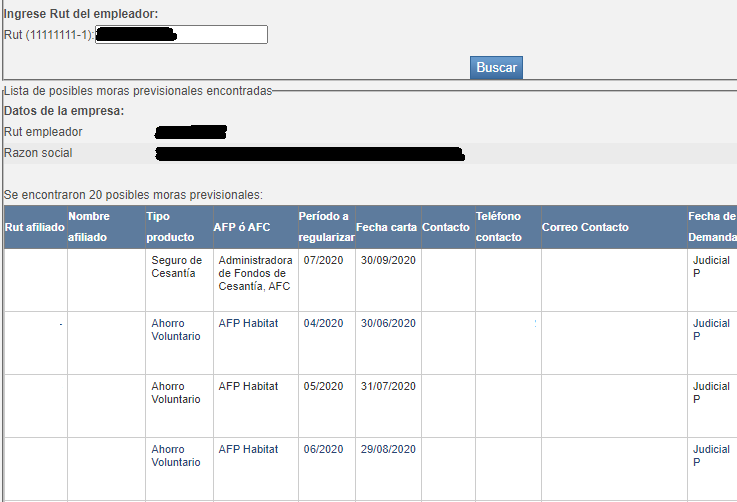Image resolution: width=737 pixels, height=502 pixels.
Task: Open Judicial P in the 07/2020 row
Action: (711, 267)
